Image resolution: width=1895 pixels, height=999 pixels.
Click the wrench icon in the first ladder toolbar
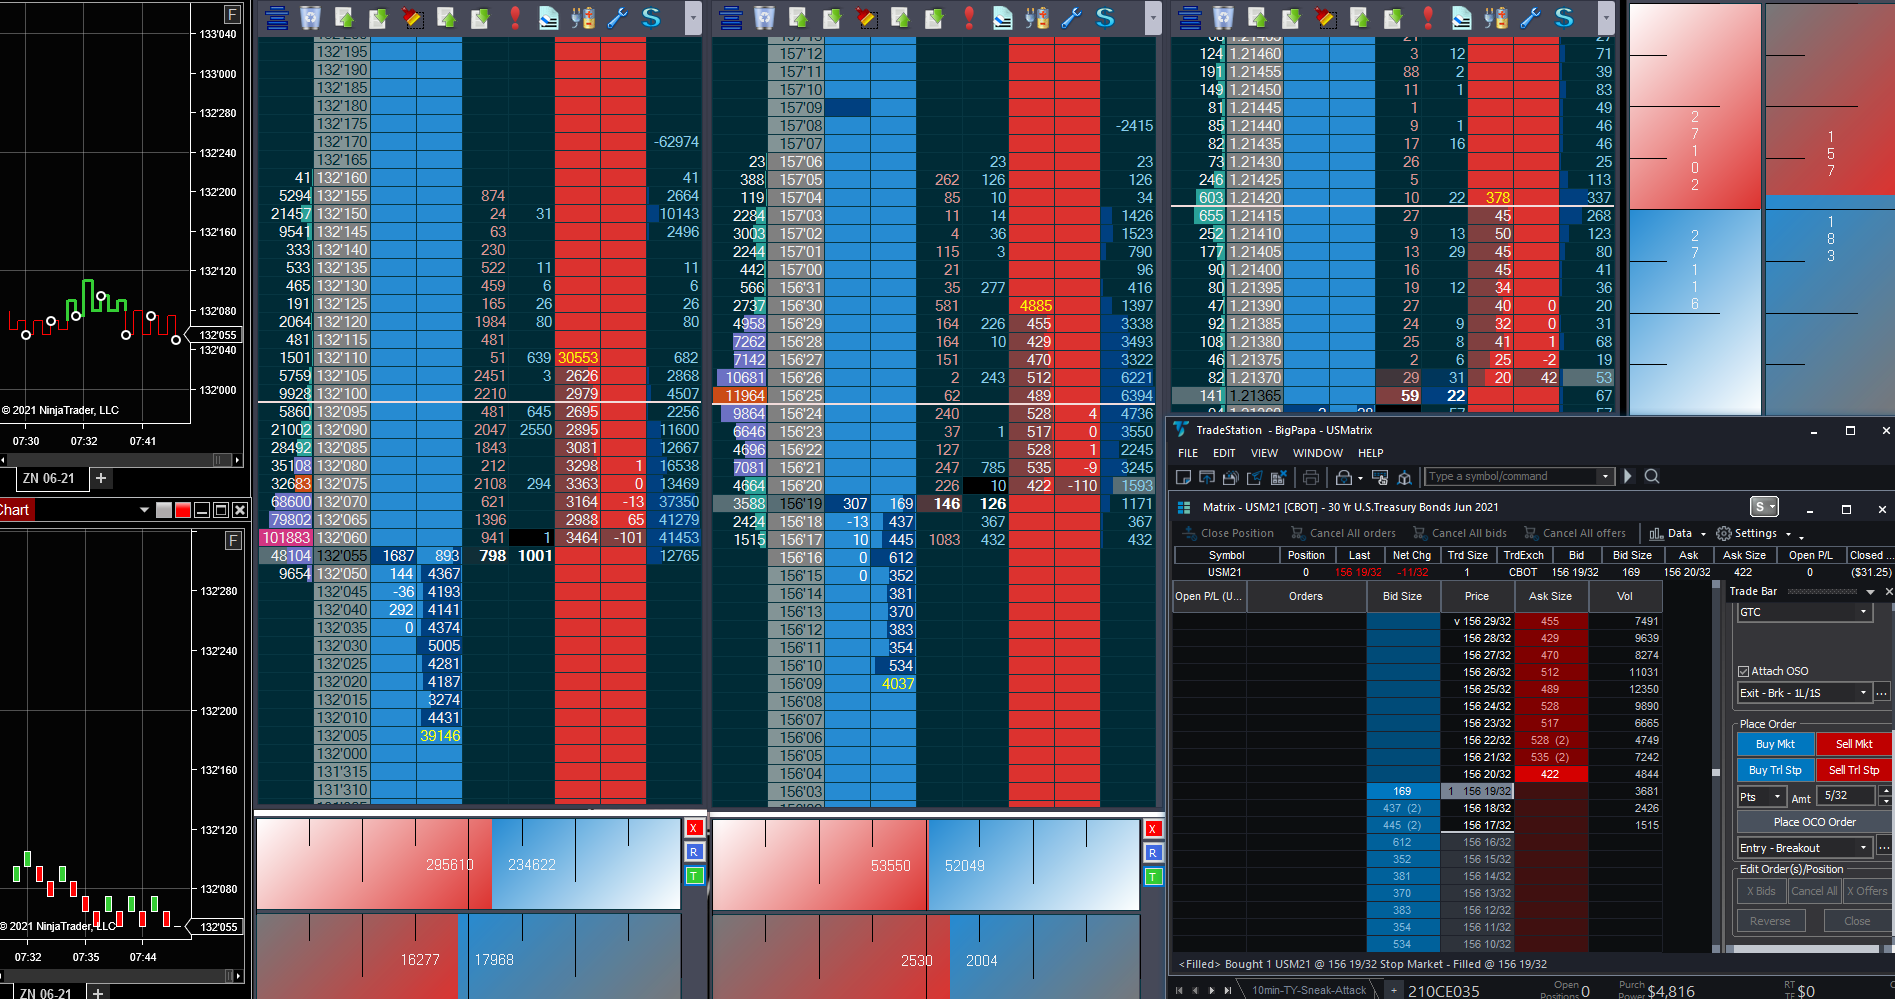[617, 17]
